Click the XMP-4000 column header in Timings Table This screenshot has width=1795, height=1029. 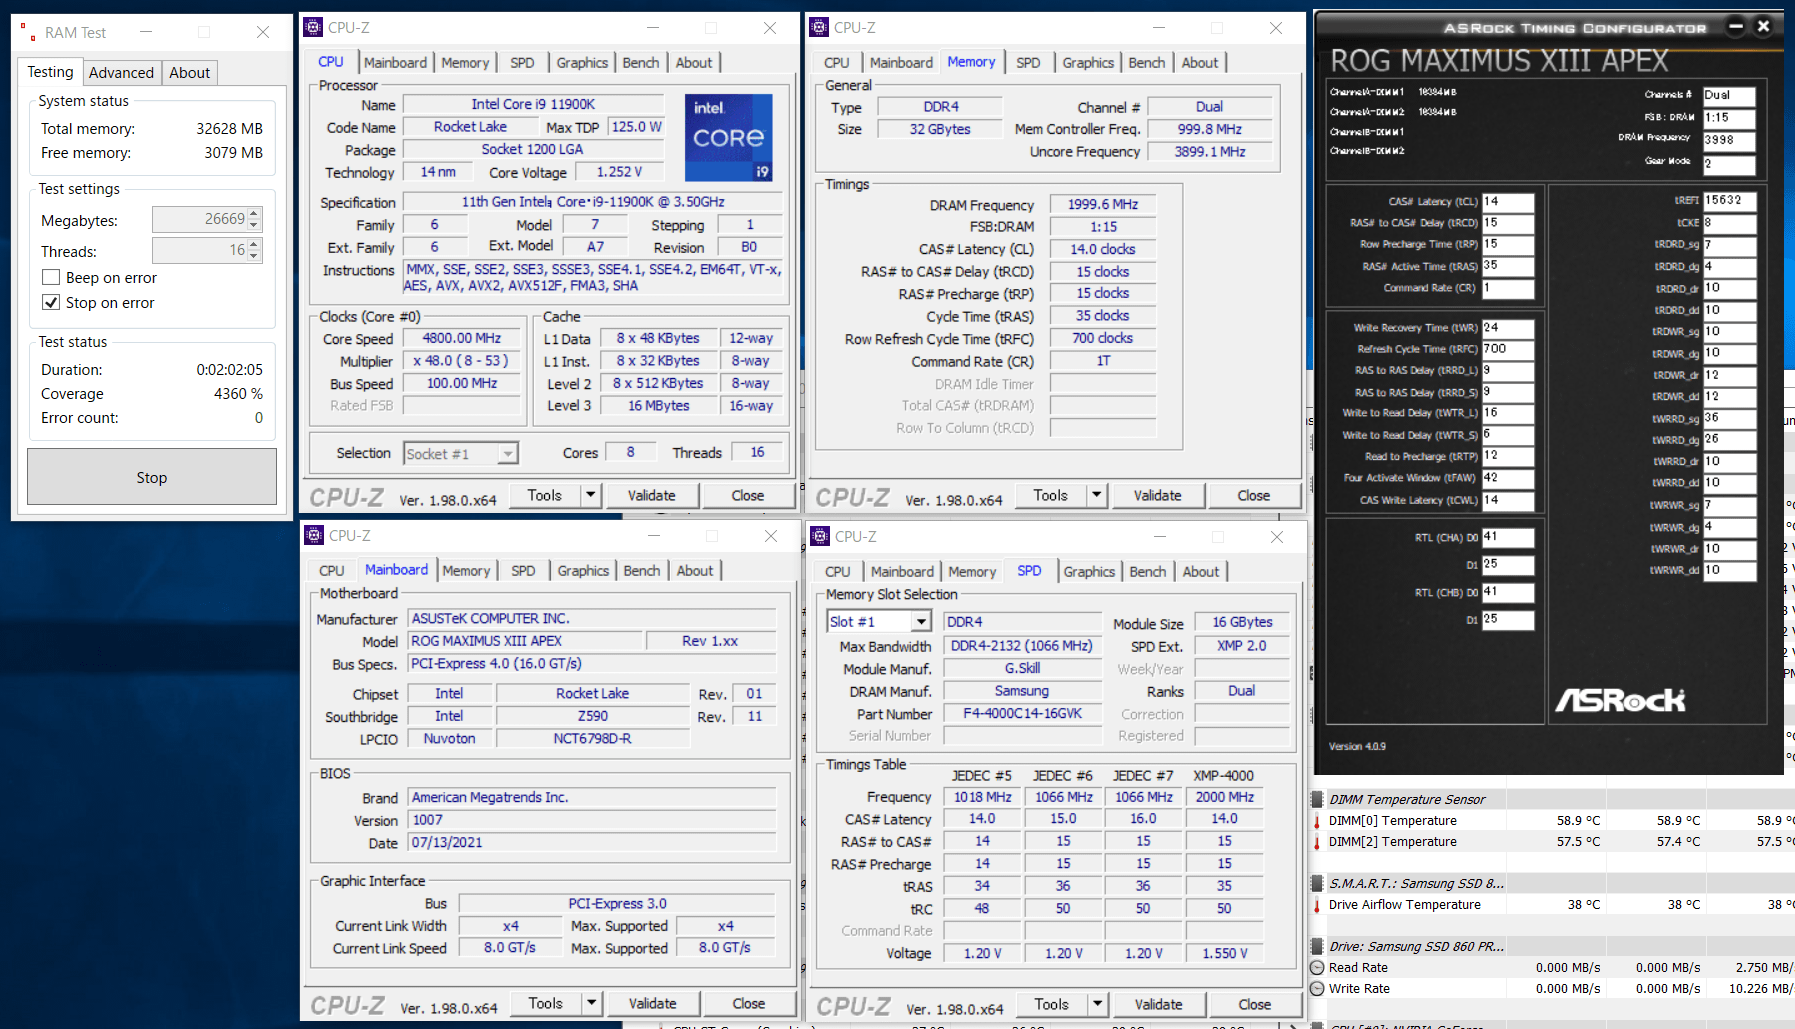[x=1223, y=776]
